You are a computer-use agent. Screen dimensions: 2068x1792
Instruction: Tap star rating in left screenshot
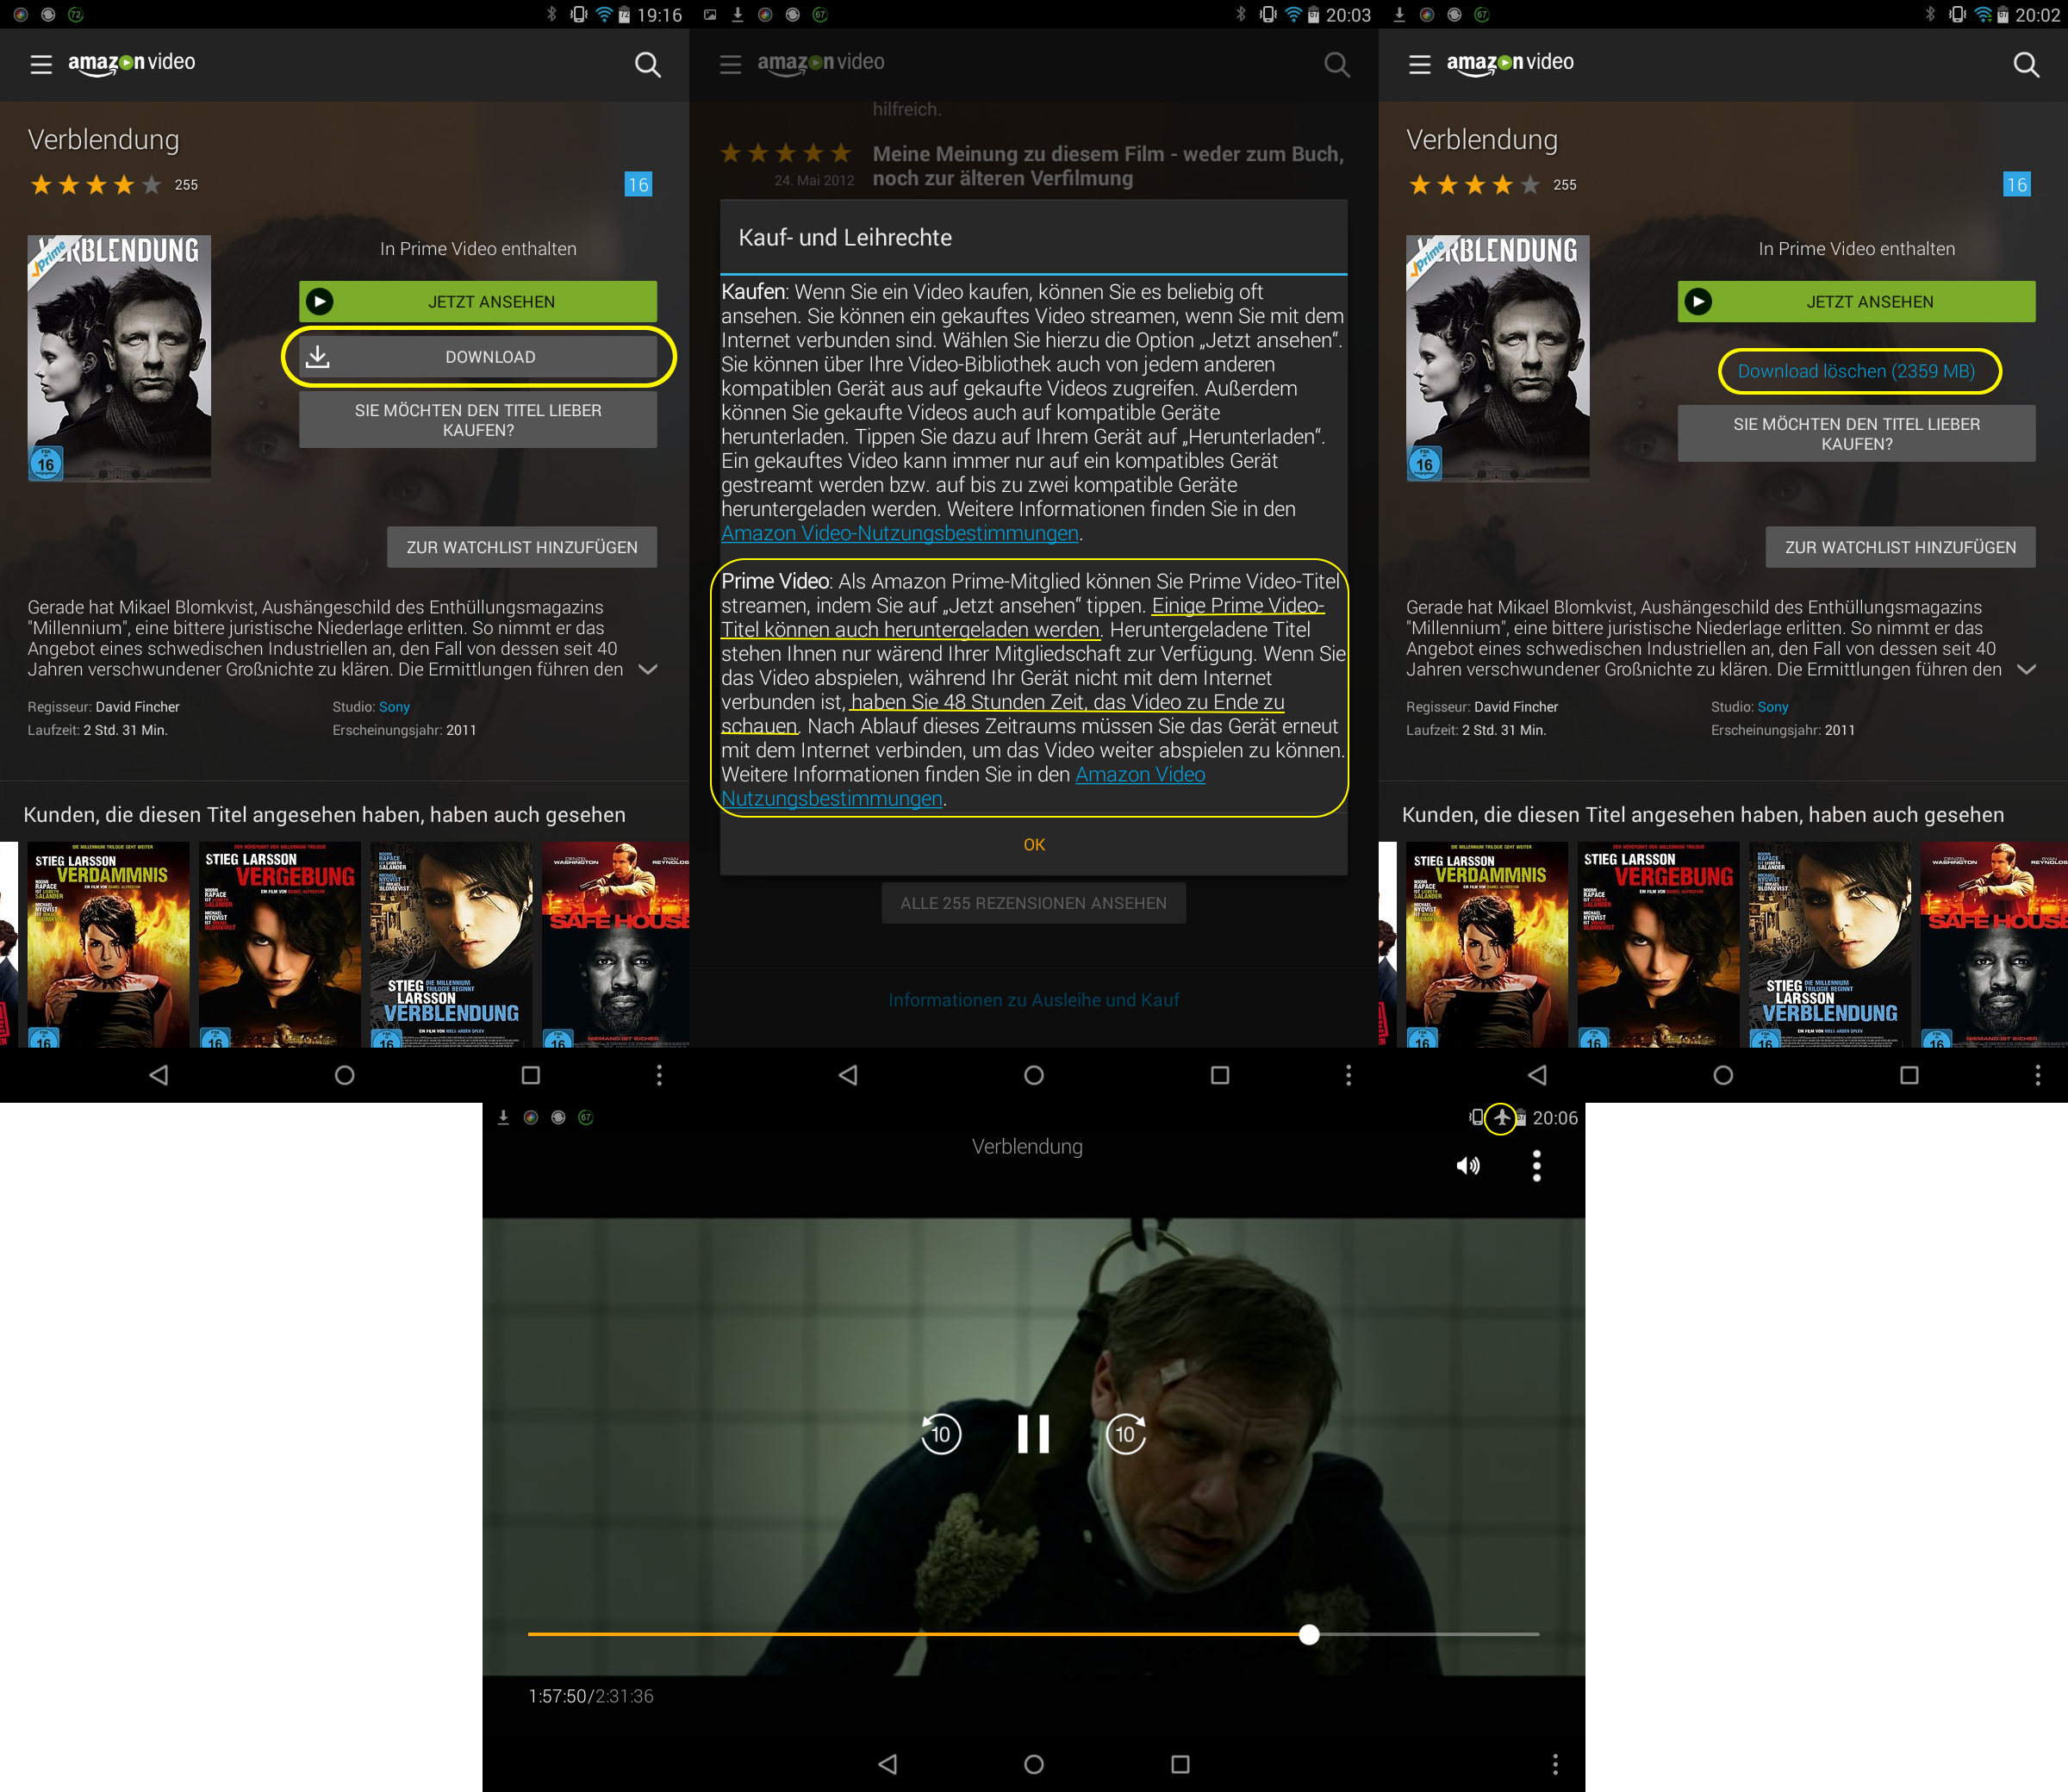coord(95,185)
